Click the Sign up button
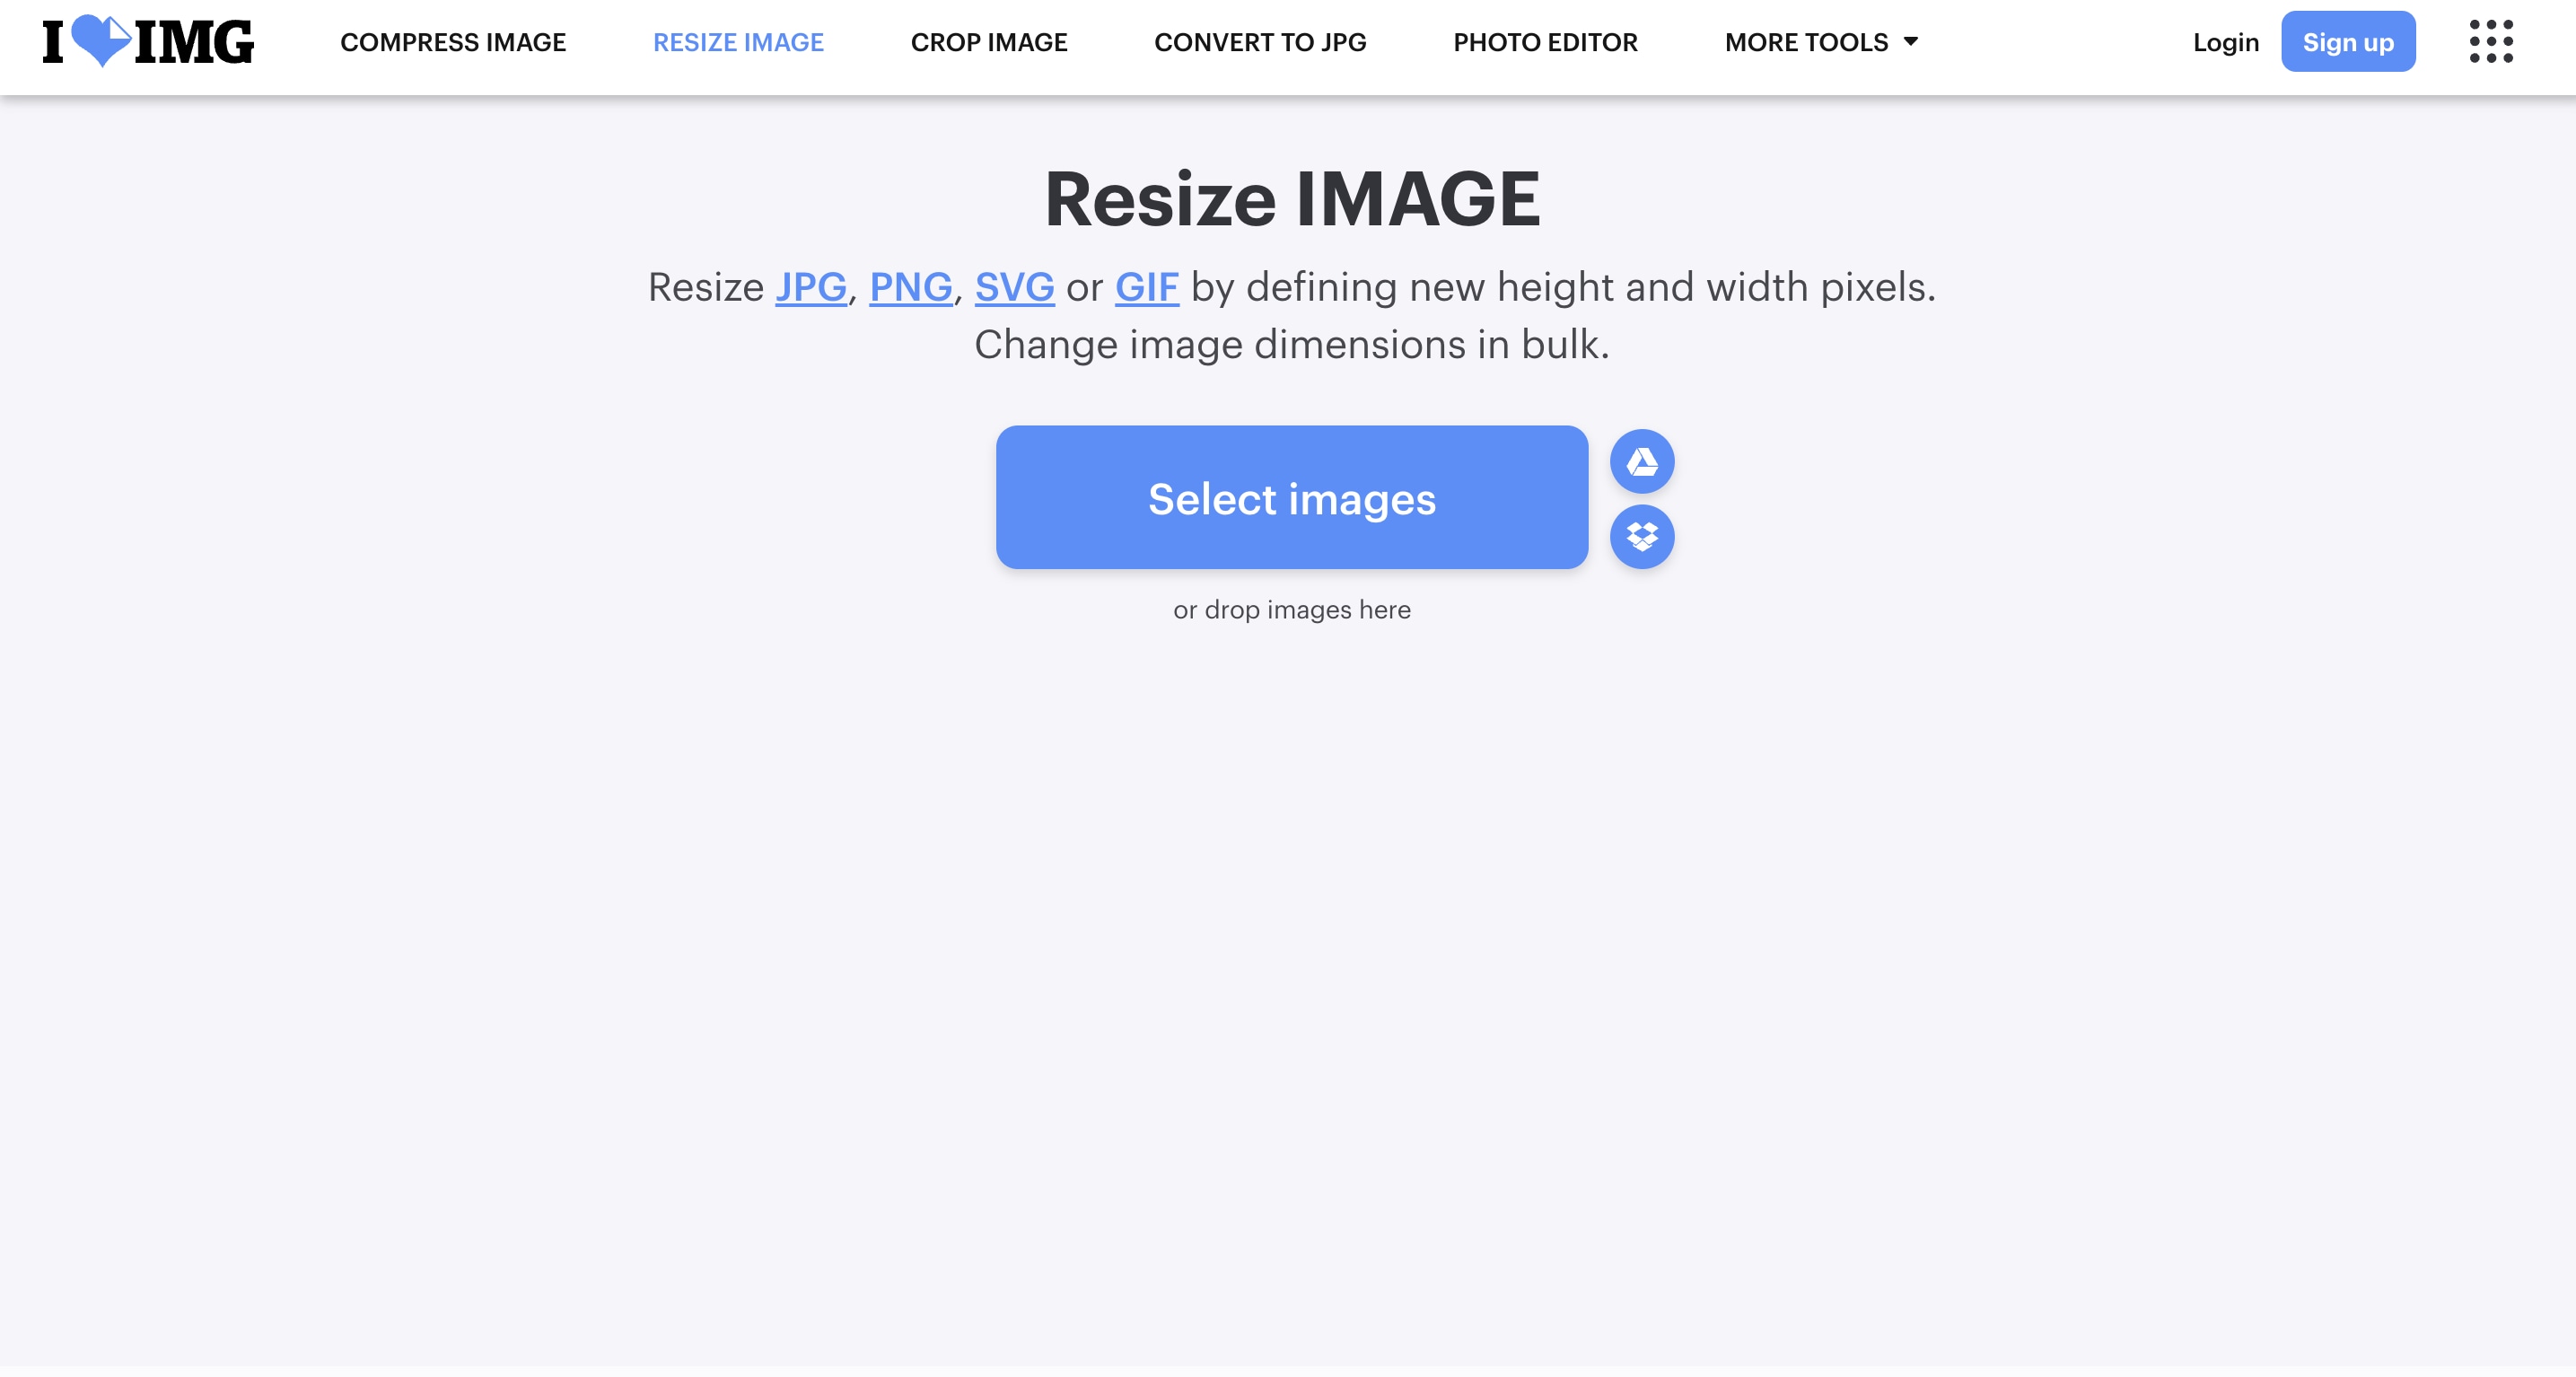This screenshot has width=2576, height=1377. click(x=2348, y=41)
